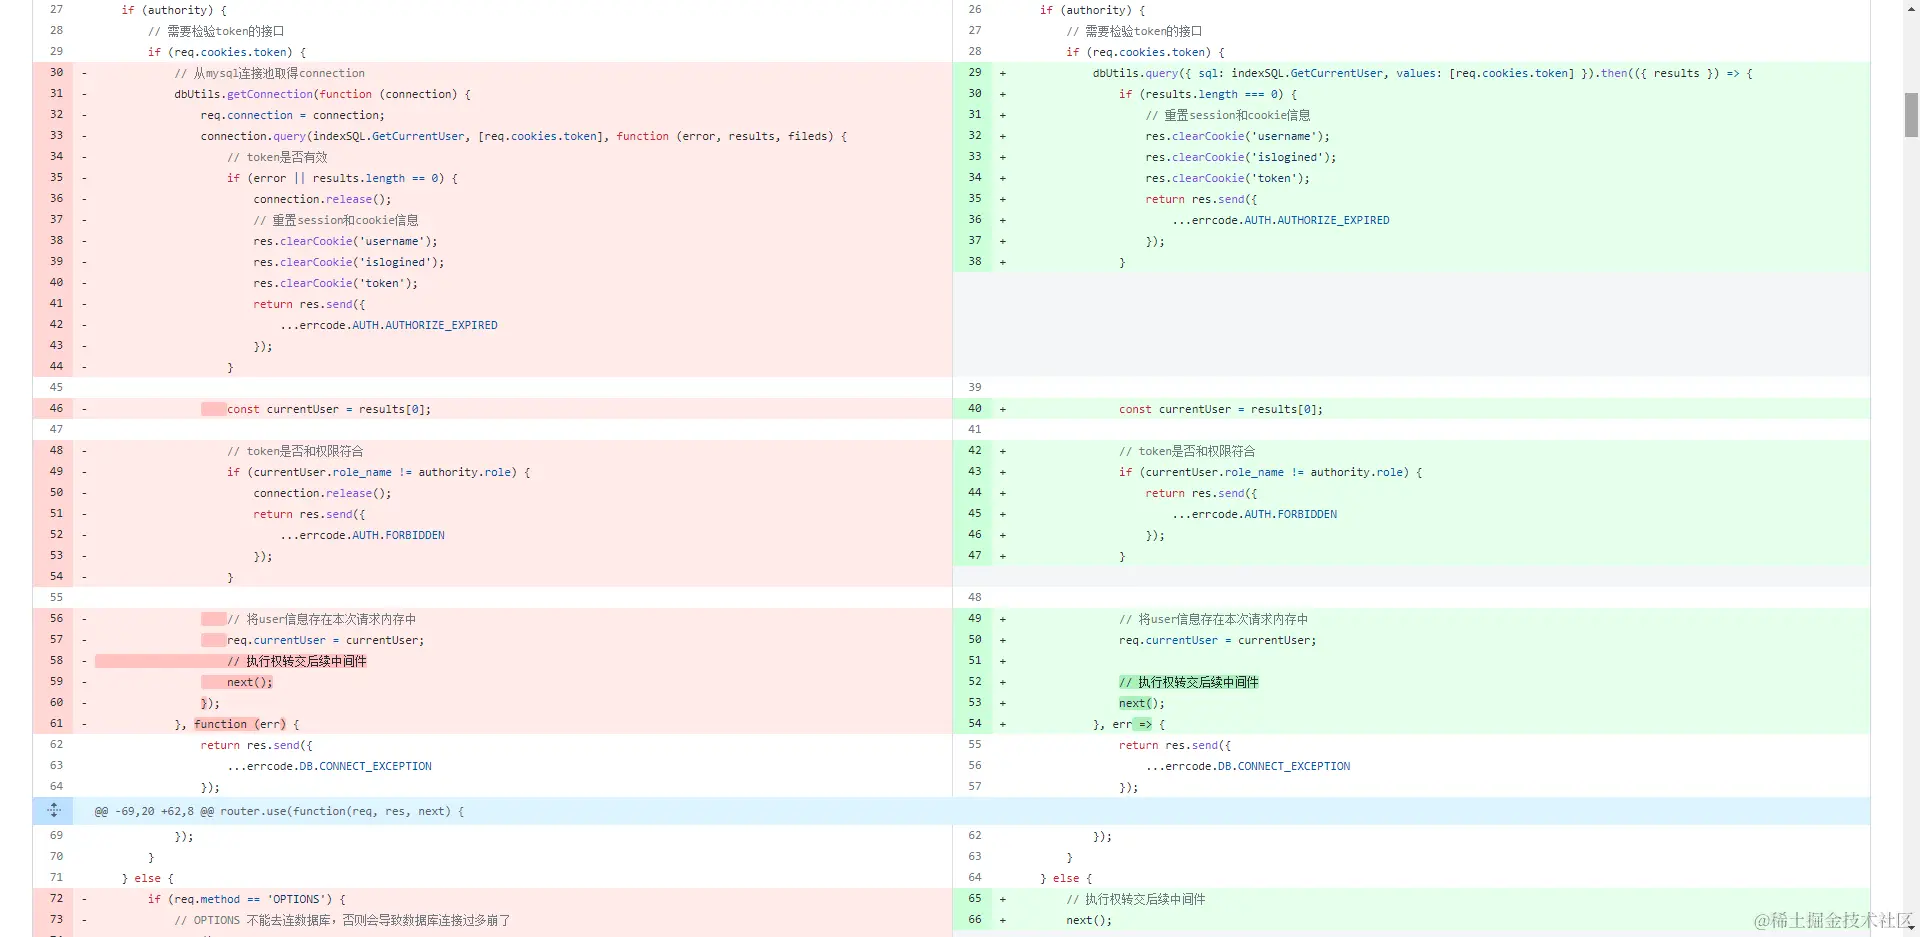
Task: Click '// 执行权转交后续中间件' on added line 65
Action: (1136, 899)
